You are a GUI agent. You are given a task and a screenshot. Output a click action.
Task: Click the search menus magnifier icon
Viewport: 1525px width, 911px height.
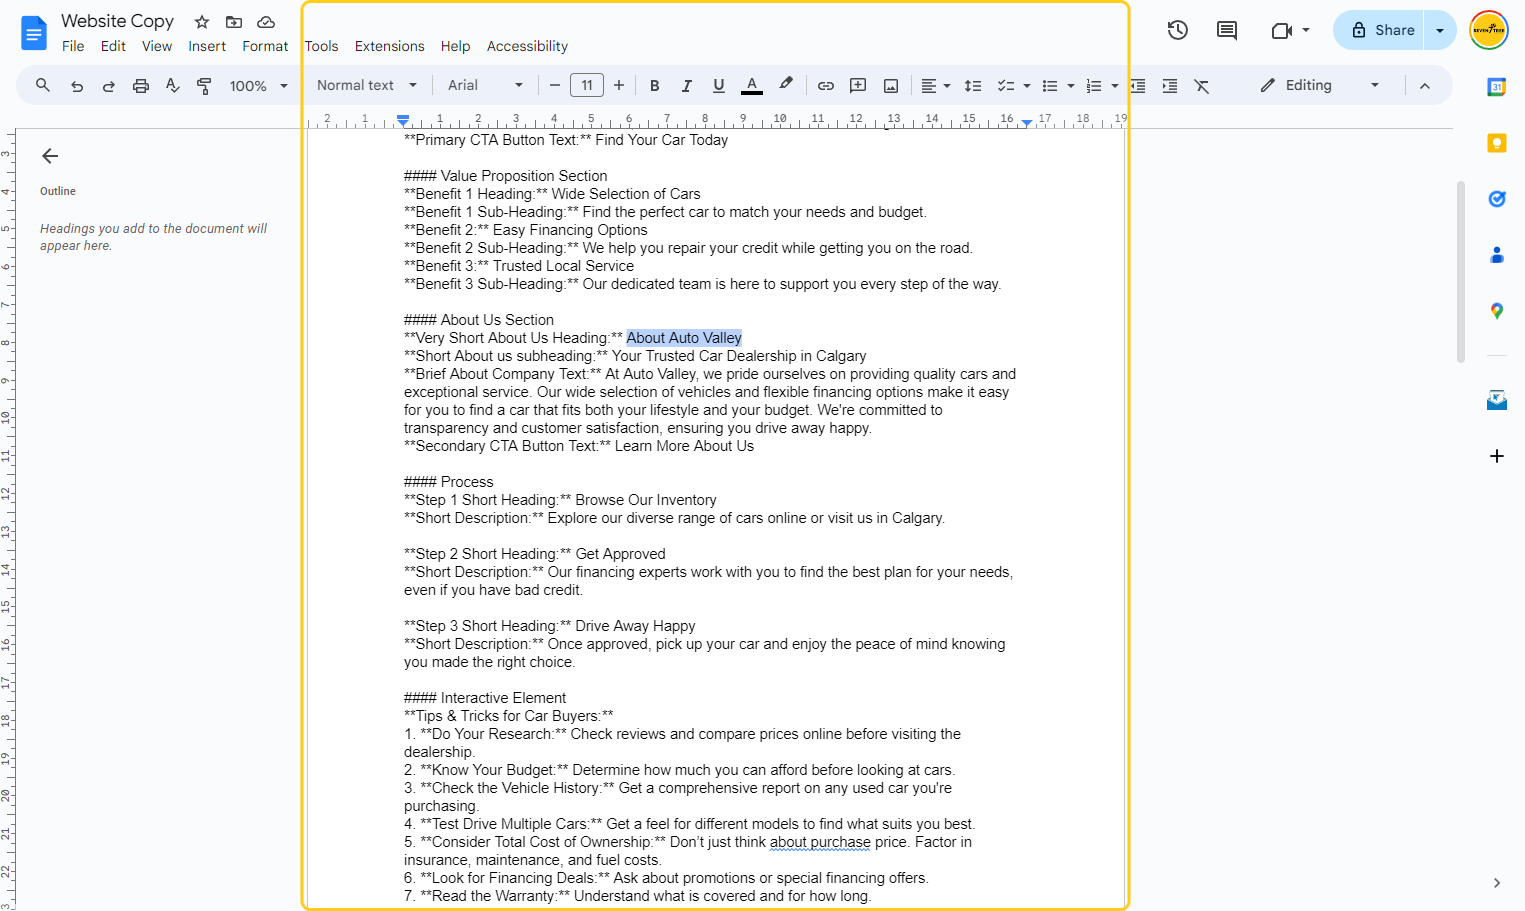pos(43,86)
